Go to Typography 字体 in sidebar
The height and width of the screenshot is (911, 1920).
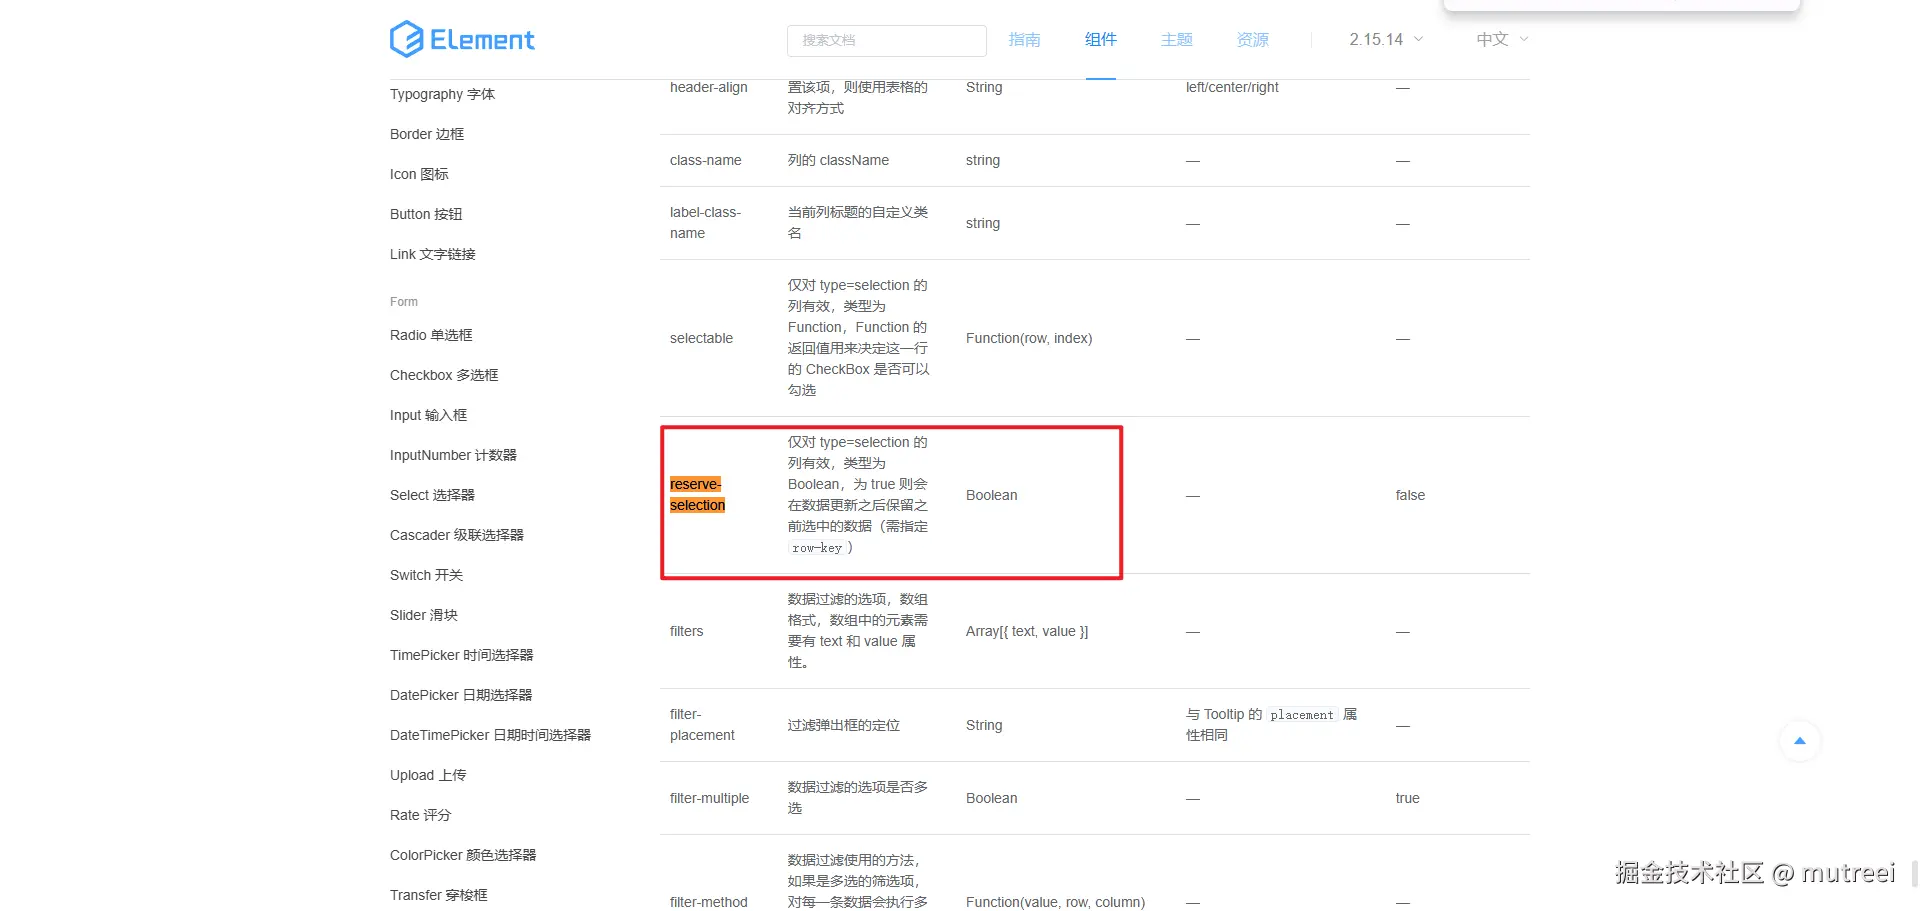pos(442,94)
